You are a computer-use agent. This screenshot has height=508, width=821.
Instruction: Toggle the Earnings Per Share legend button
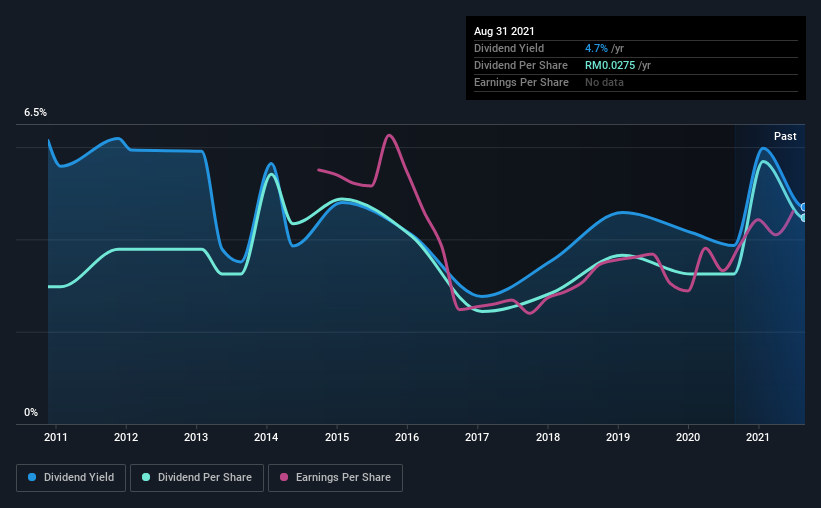coord(335,478)
